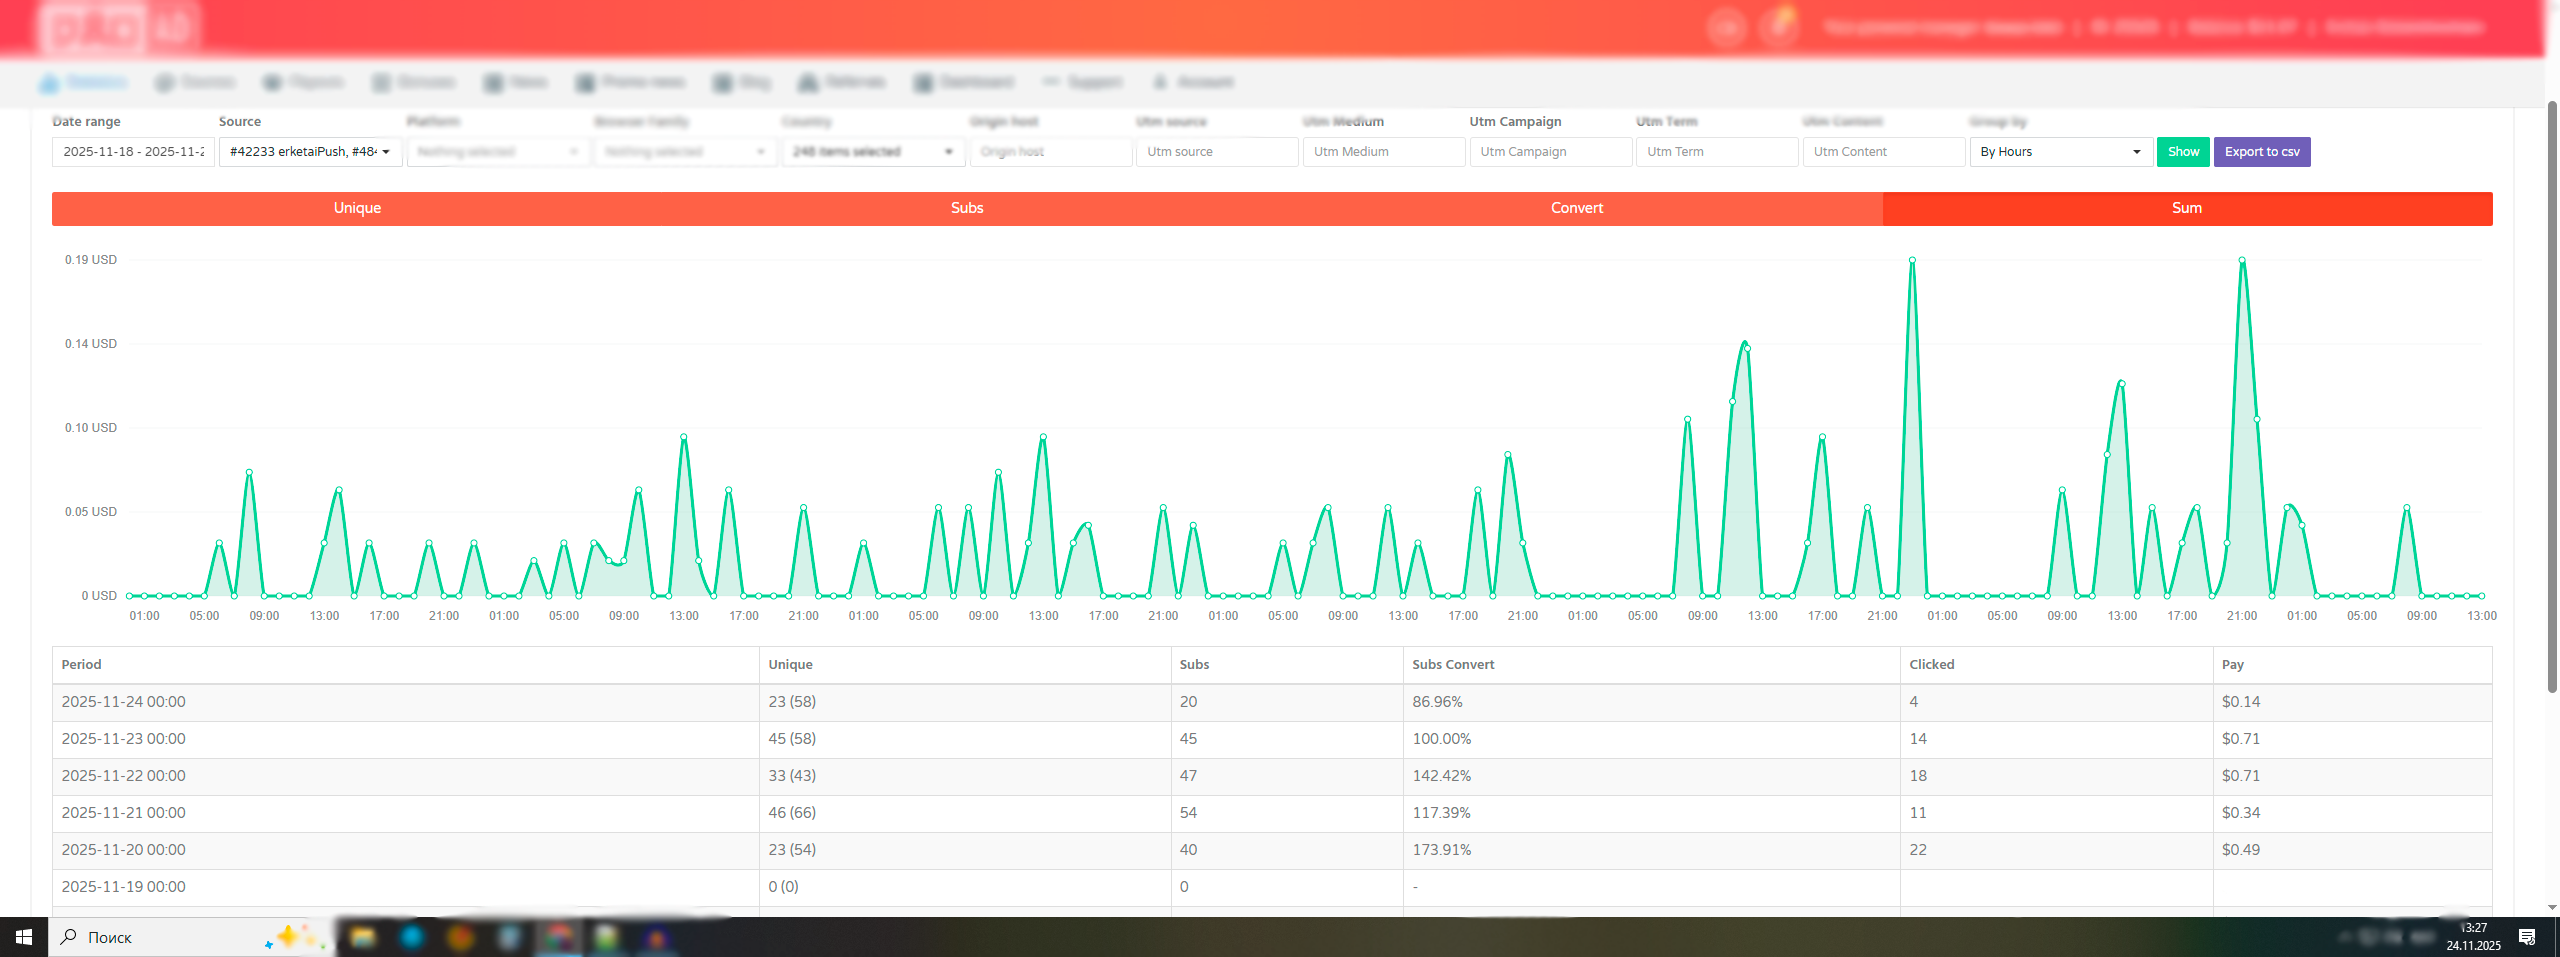Click the Export to csv button

[x=2262, y=152]
